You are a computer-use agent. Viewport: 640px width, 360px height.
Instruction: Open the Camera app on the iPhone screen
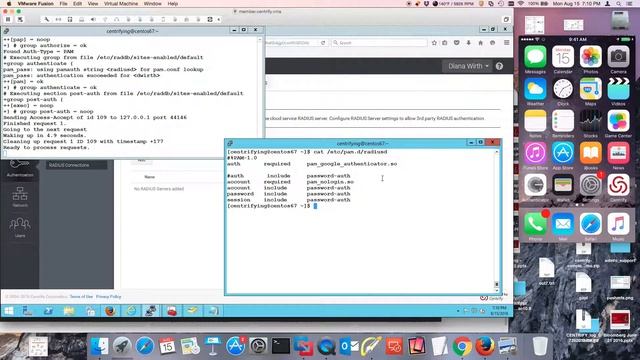click(618, 57)
